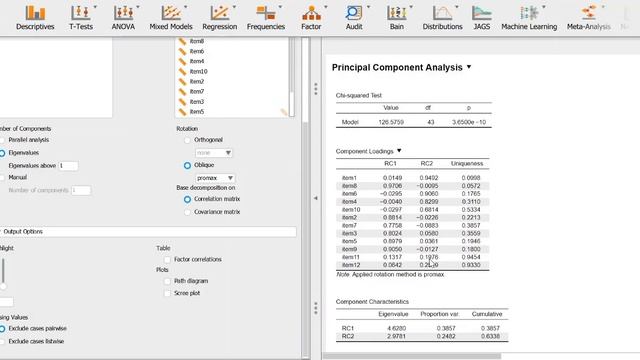Open the orthogonal rotation 'none' dropdown
The image size is (640, 360).
[x=213, y=153]
